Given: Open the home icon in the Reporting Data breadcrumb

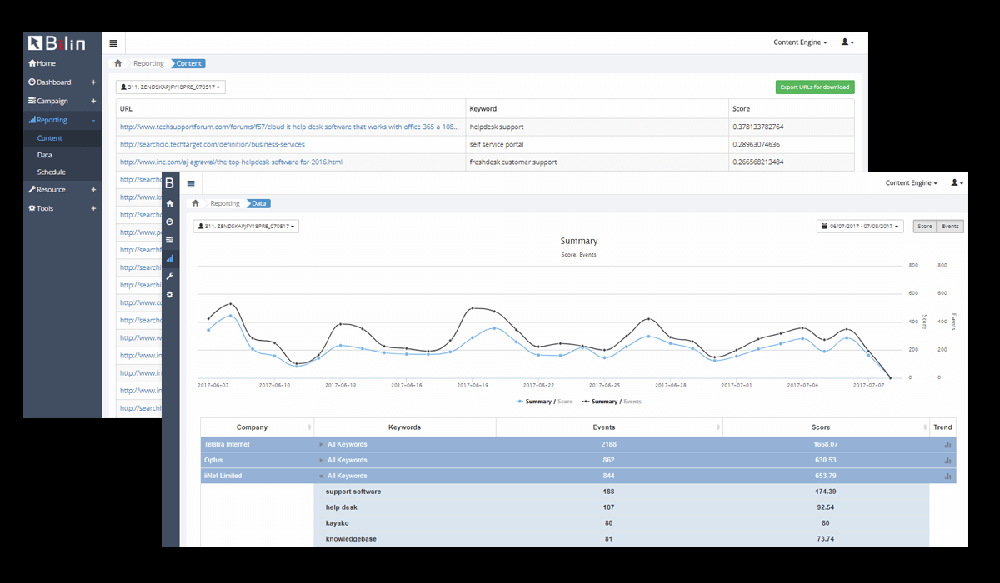Looking at the screenshot, I should (x=196, y=203).
